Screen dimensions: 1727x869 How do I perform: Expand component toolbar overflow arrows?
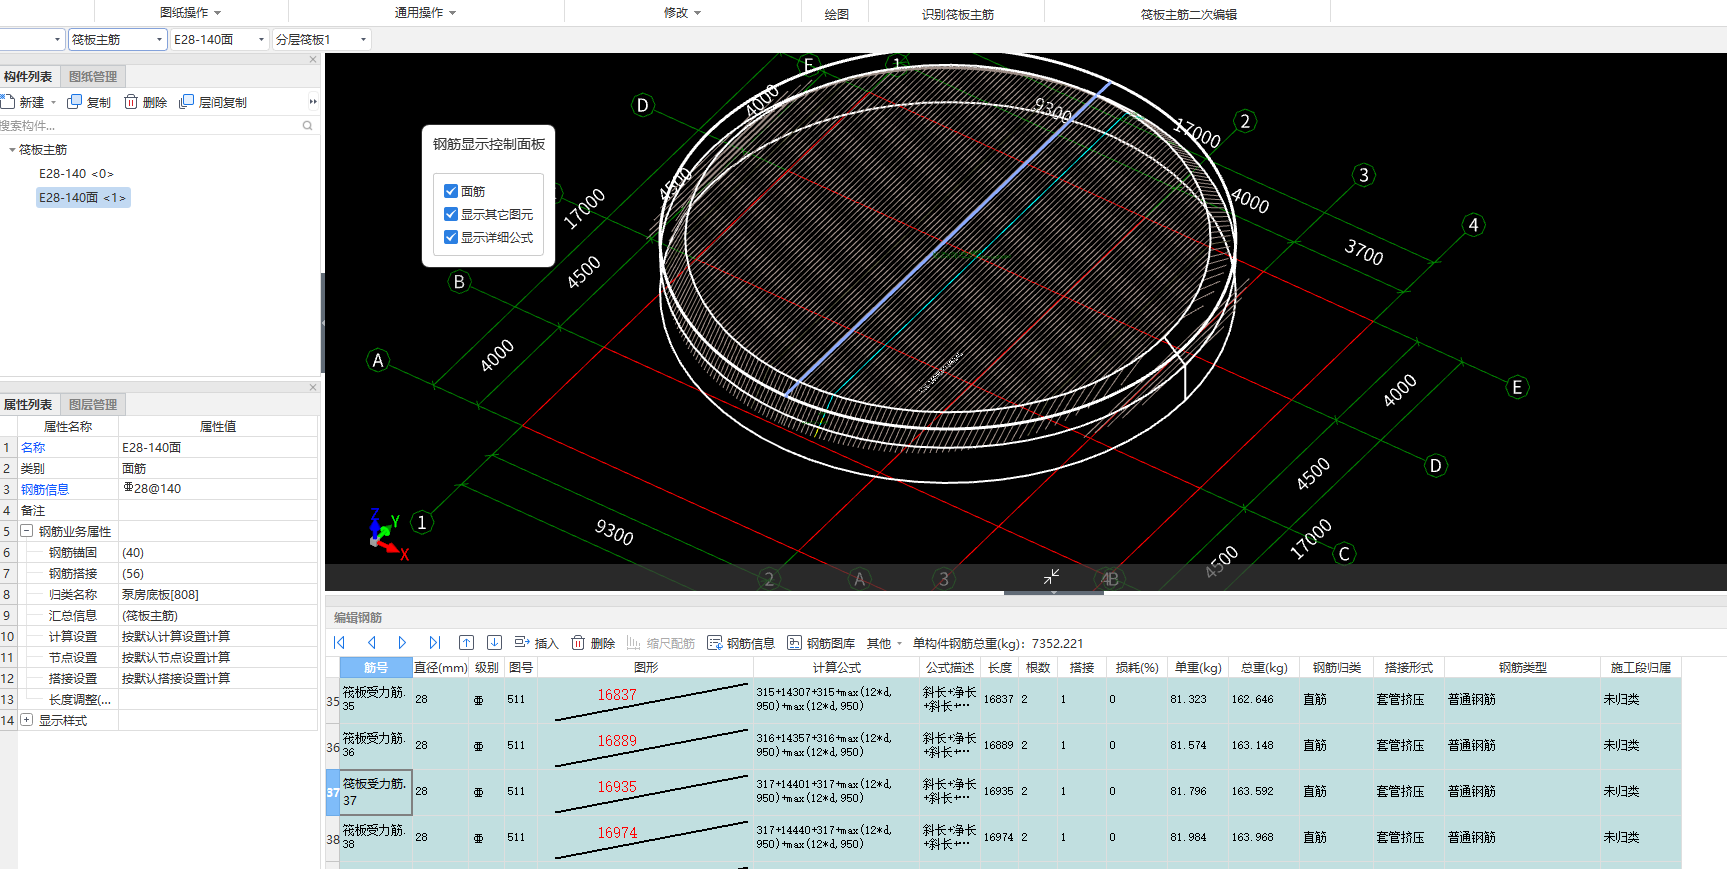[313, 102]
